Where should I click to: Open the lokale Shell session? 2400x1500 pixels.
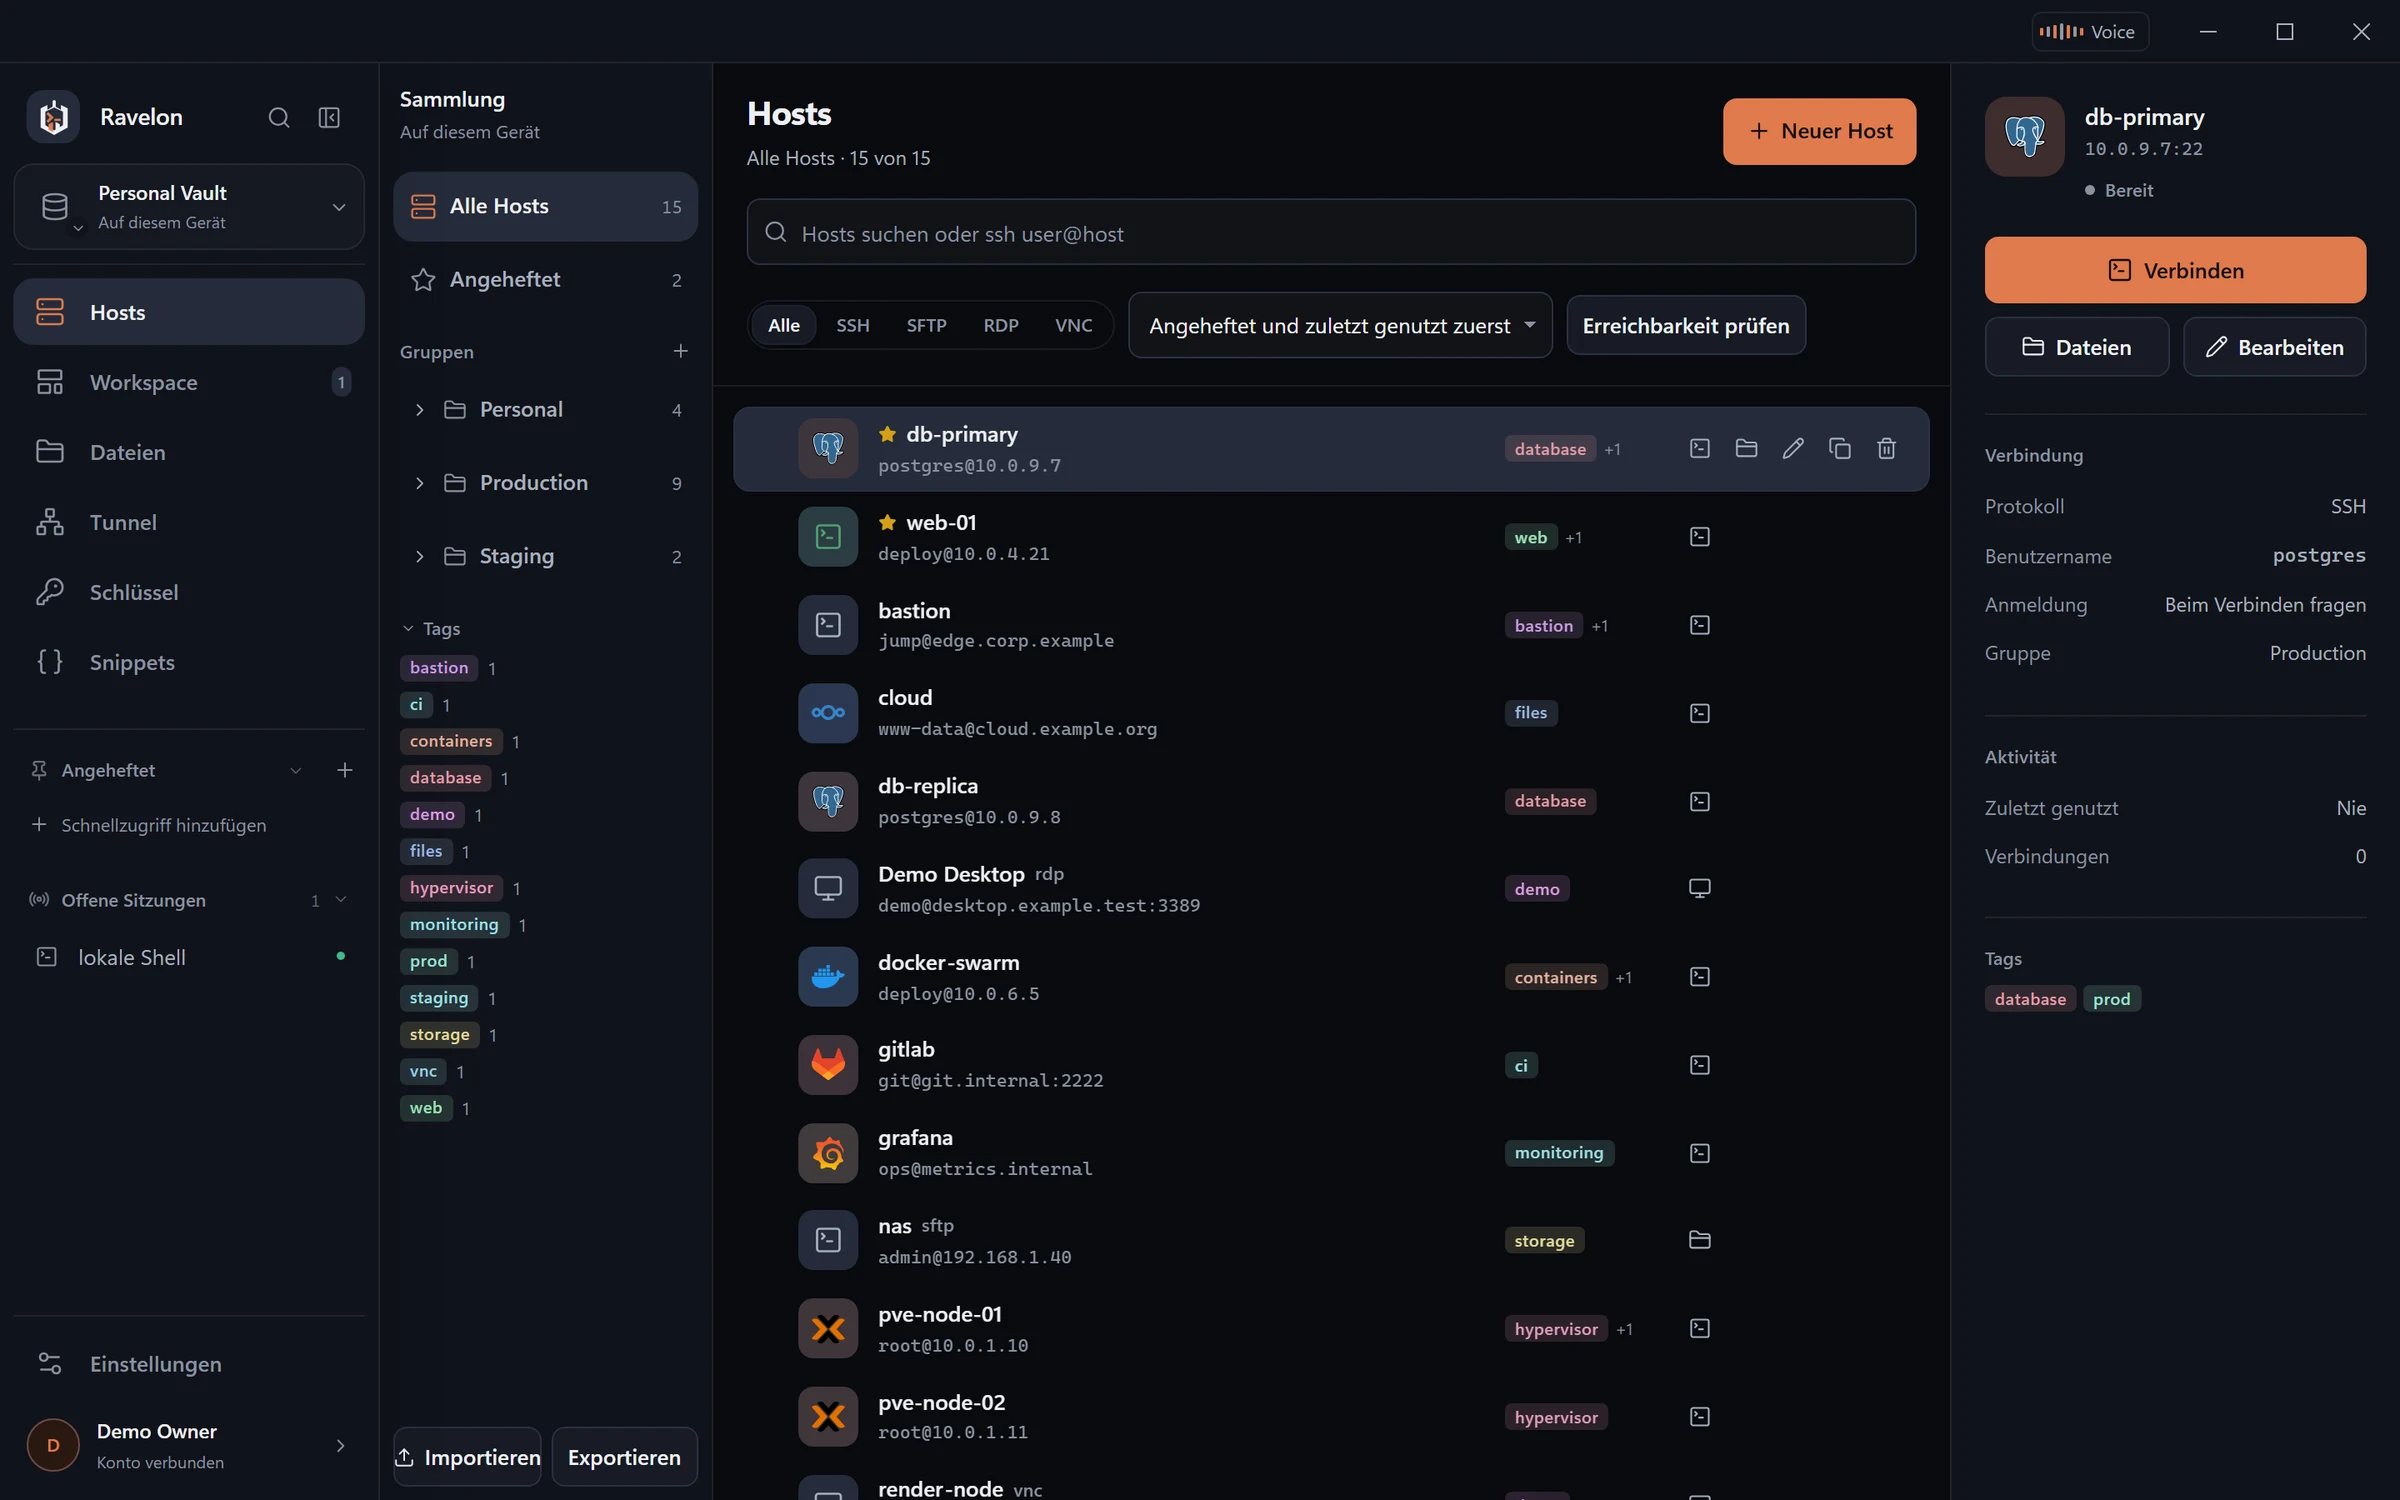pyautogui.click(x=189, y=957)
